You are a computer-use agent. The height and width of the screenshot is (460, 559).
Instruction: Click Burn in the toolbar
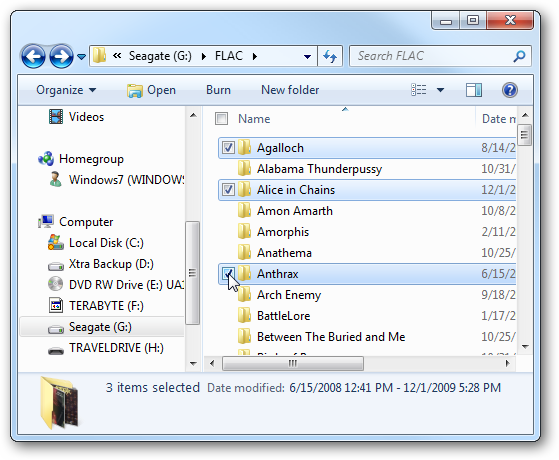pyautogui.click(x=219, y=90)
